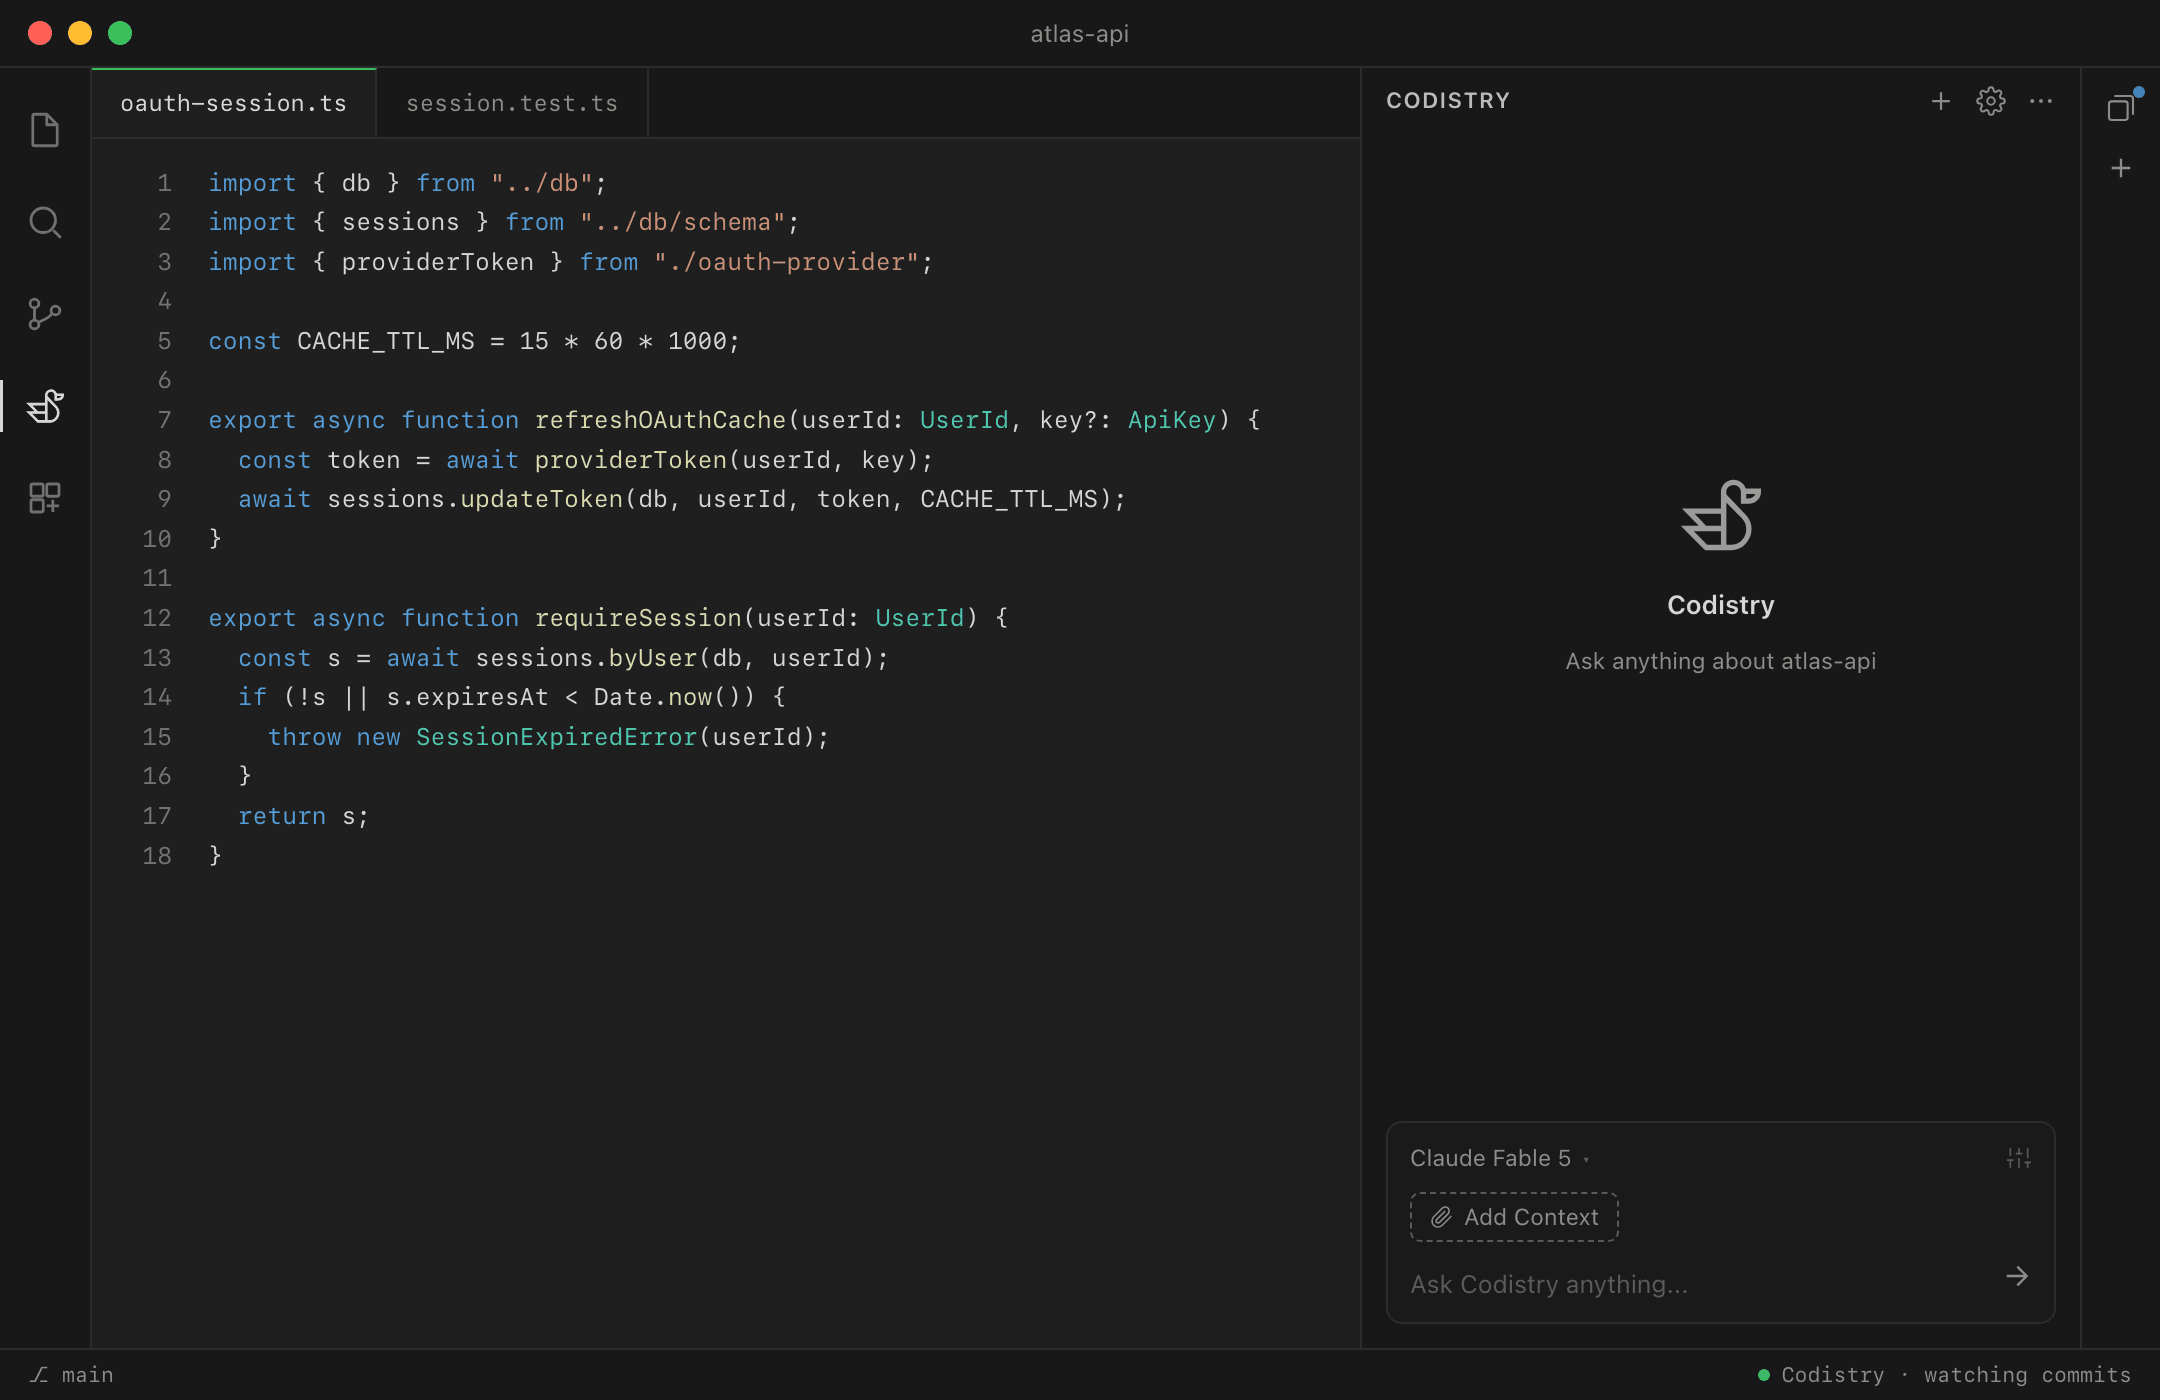Click the CODISTRY panel header title
Image resolution: width=2160 pixels, height=1400 pixels.
click(1448, 101)
